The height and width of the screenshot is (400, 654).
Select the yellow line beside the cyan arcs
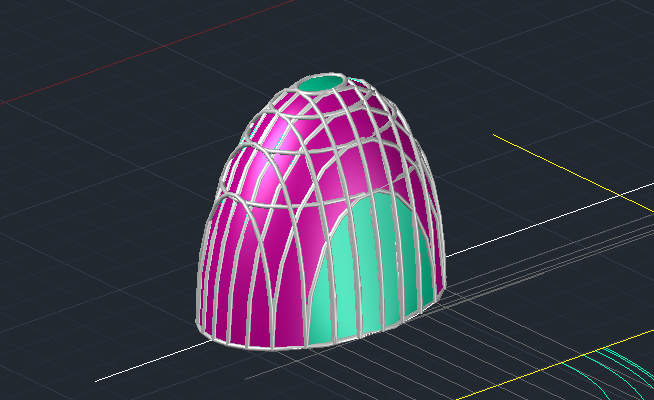tap(555, 365)
